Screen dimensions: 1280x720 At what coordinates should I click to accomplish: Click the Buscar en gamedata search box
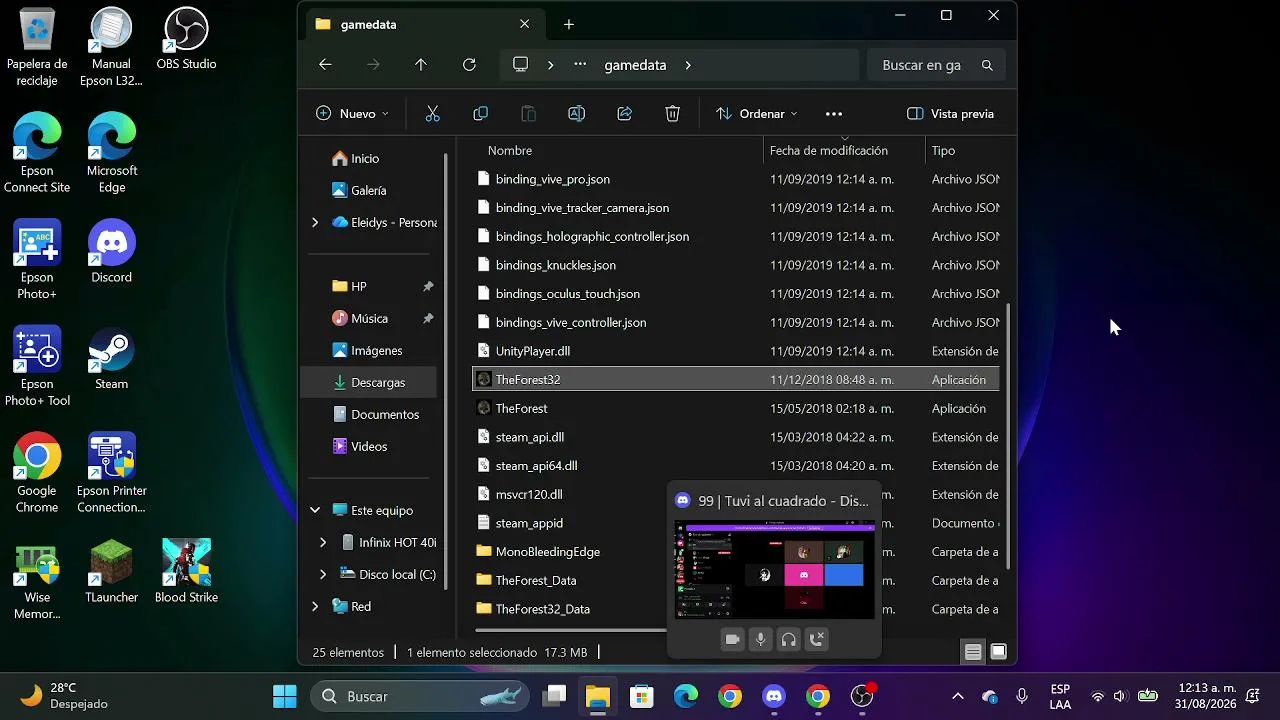coord(936,65)
